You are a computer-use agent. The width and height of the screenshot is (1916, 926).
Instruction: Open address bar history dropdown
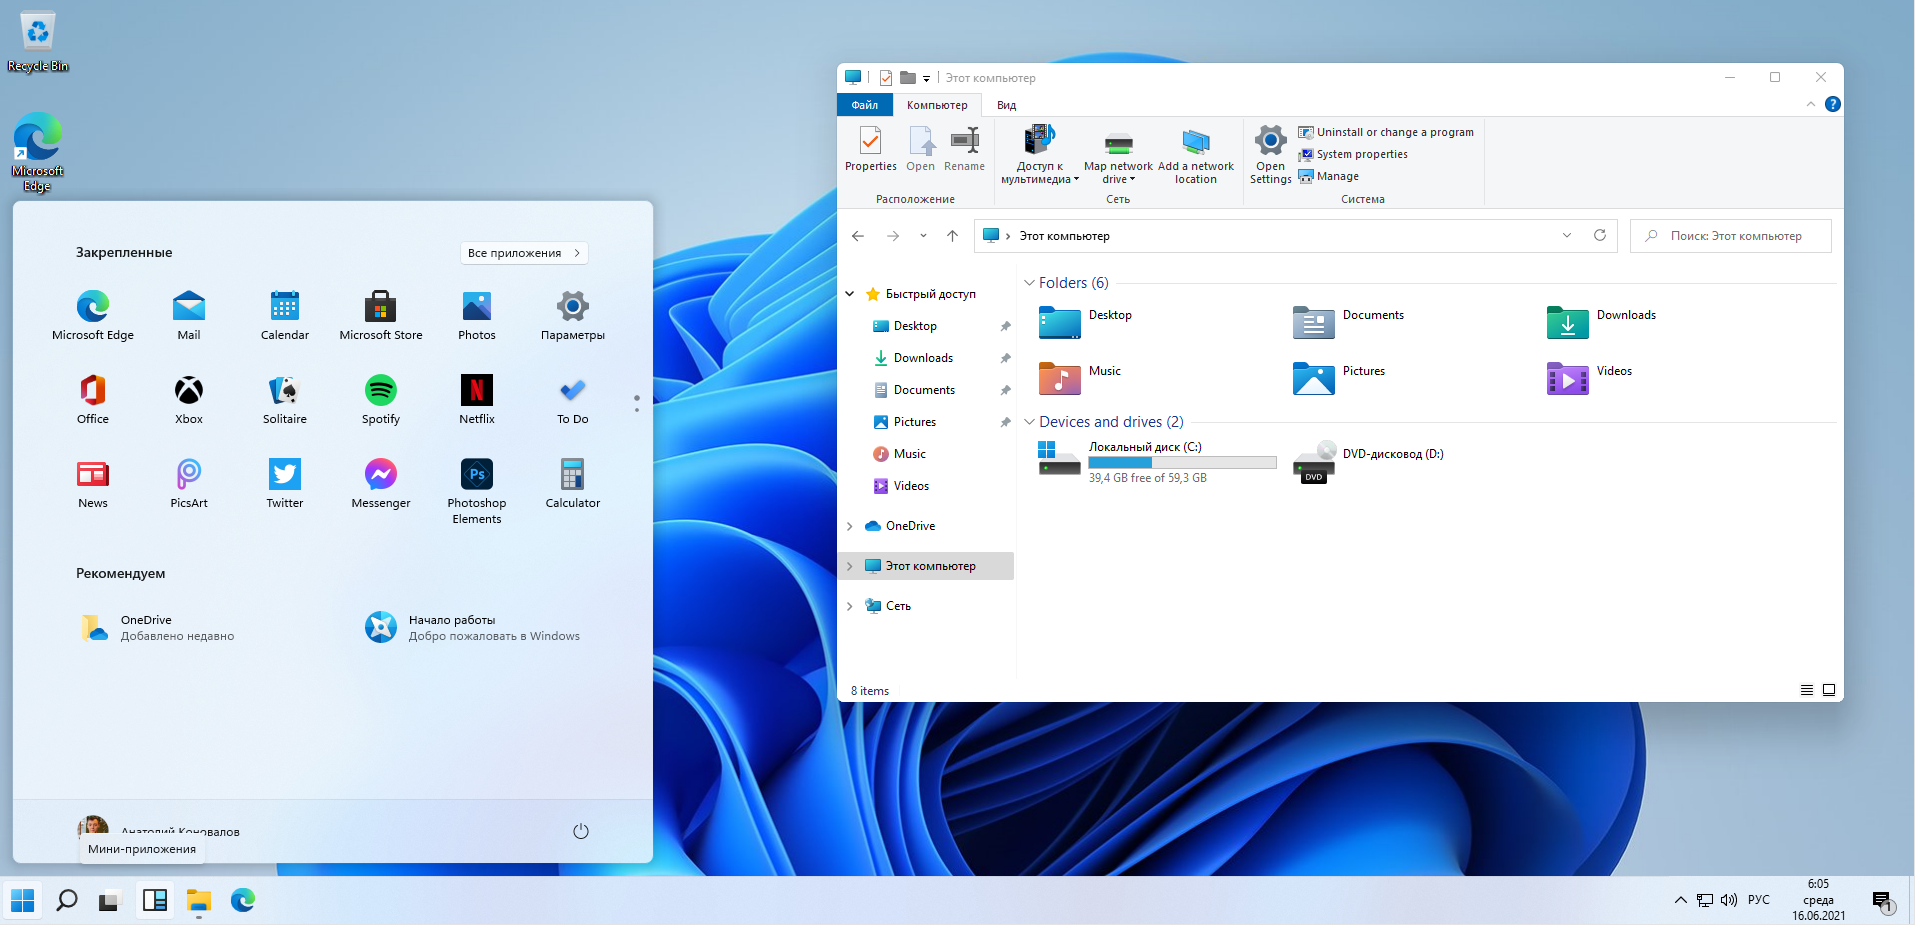[x=1566, y=236]
